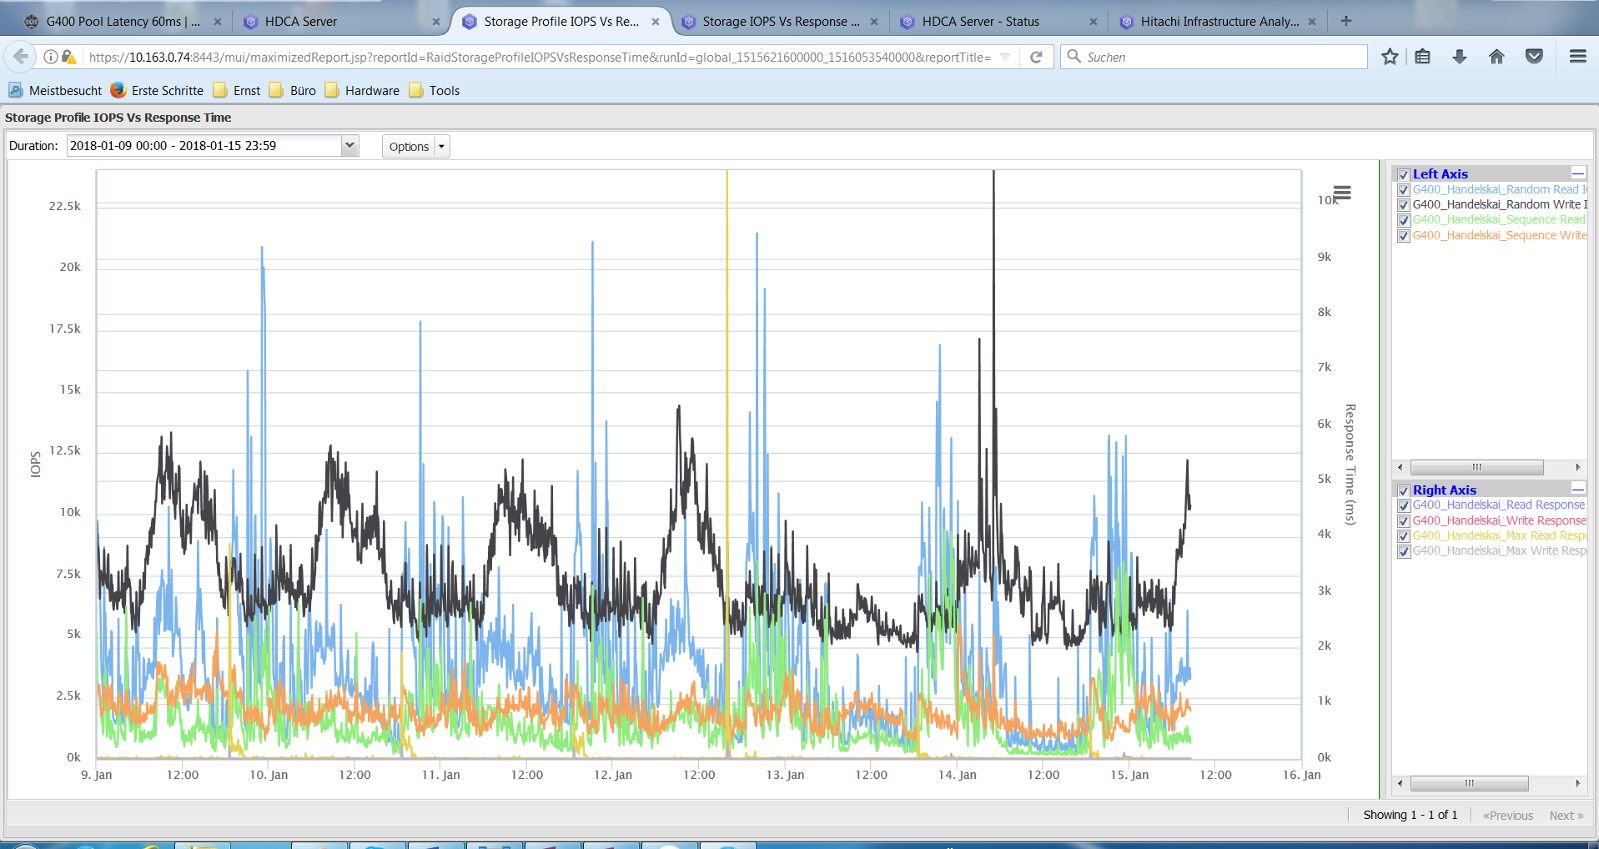Open the chart context menu hamburger icon
The image size is (1599, 849).
click(1342, 192)
